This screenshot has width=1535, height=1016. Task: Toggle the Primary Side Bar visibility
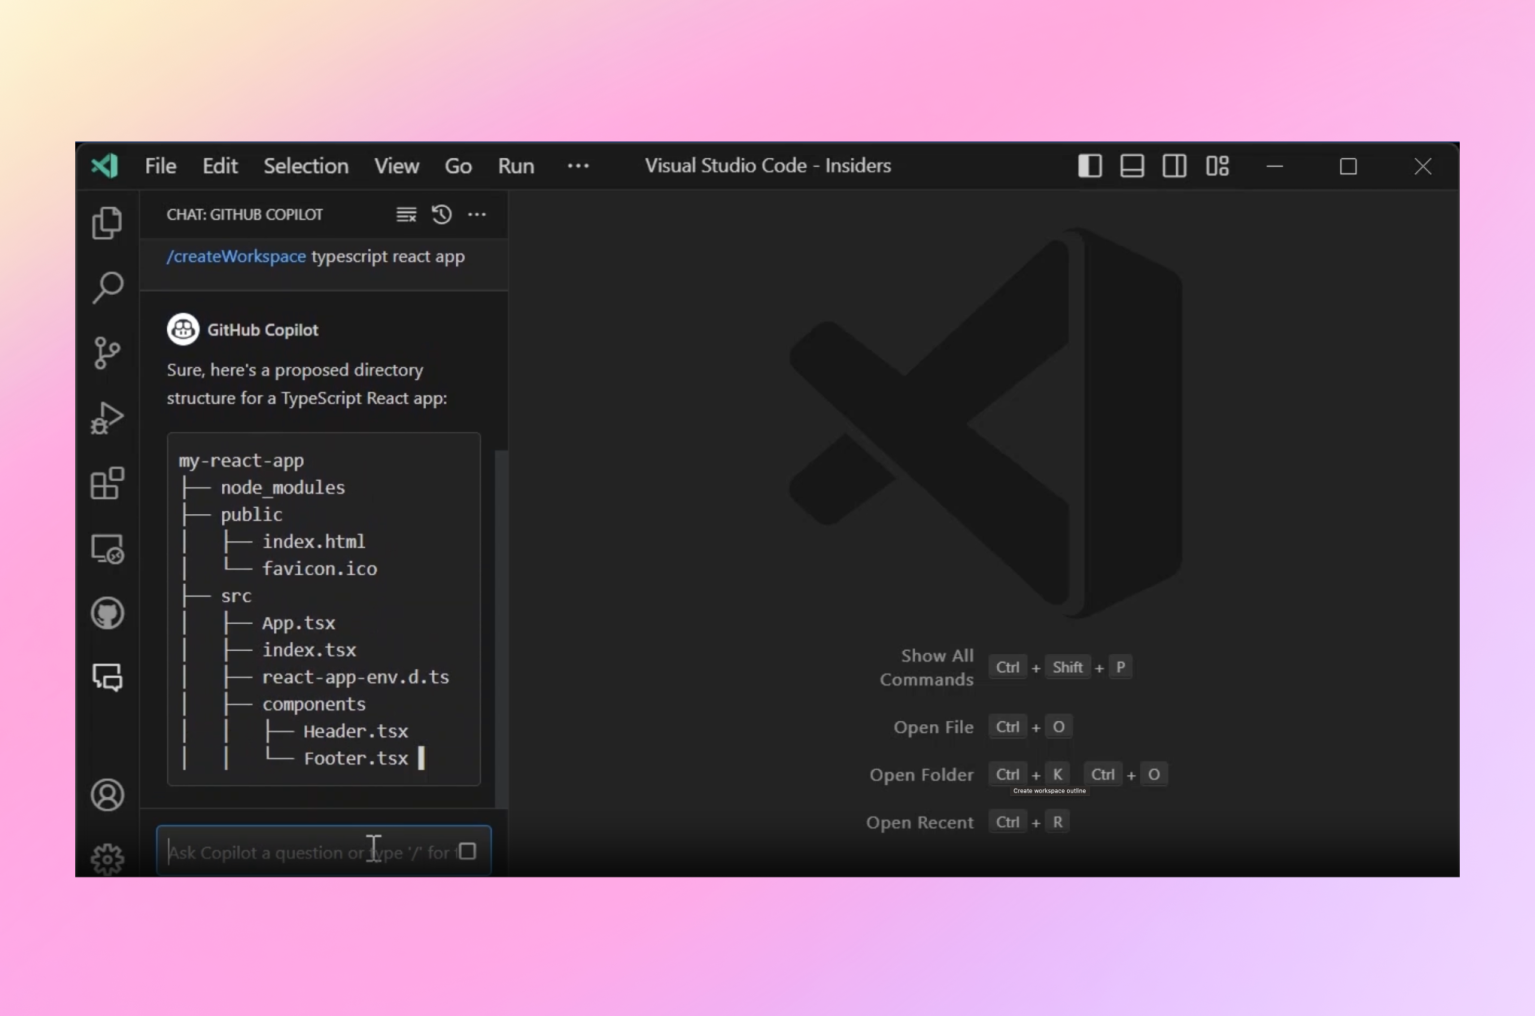tap(1089, 166)
